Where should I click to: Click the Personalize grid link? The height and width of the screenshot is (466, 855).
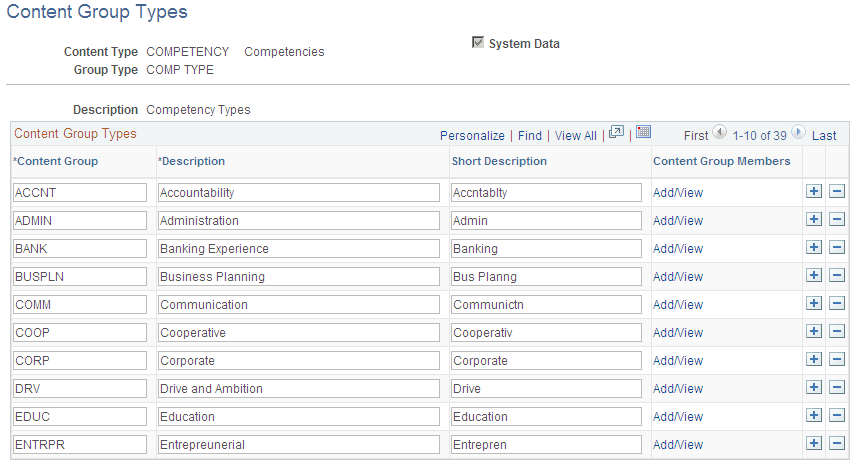pyautogui.click(x=472, y=135)
